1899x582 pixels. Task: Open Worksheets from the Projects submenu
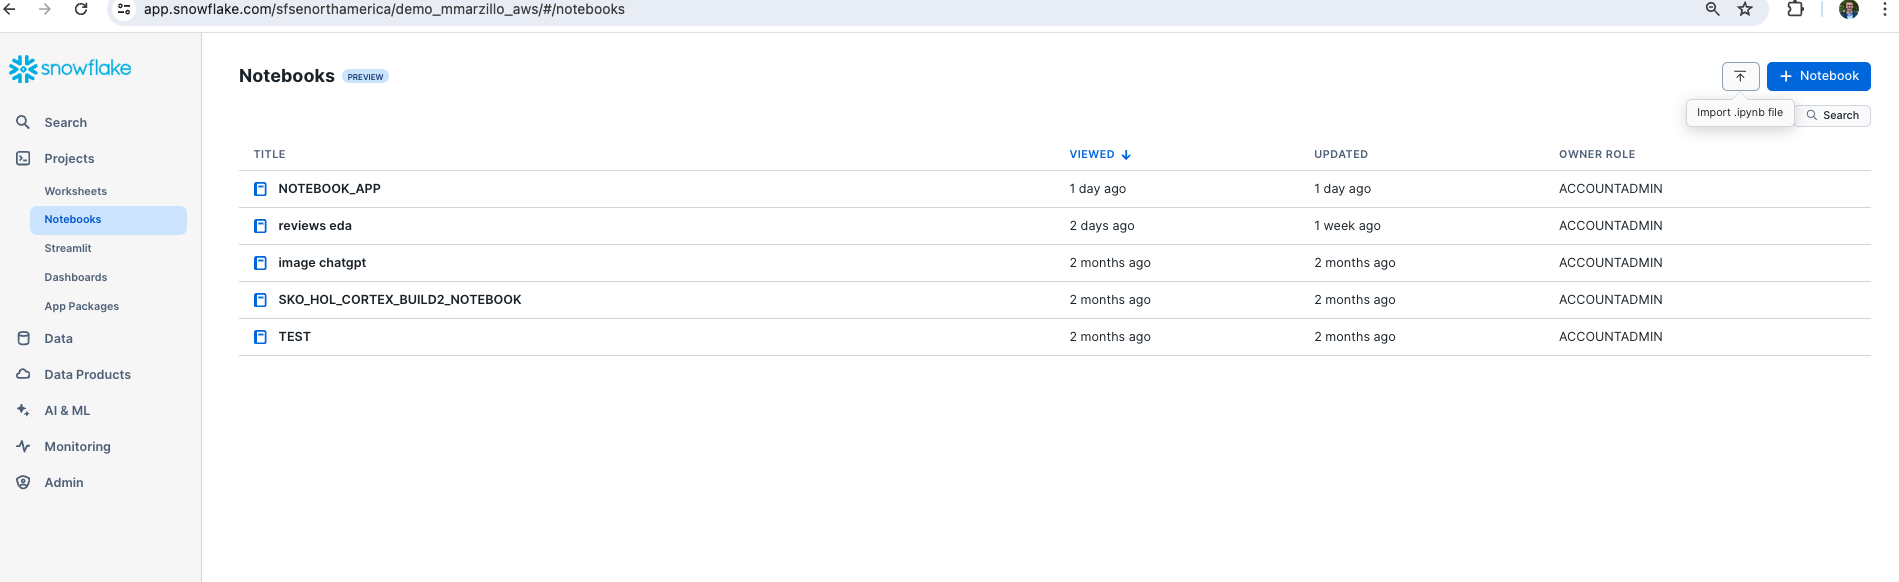[75, 191]
